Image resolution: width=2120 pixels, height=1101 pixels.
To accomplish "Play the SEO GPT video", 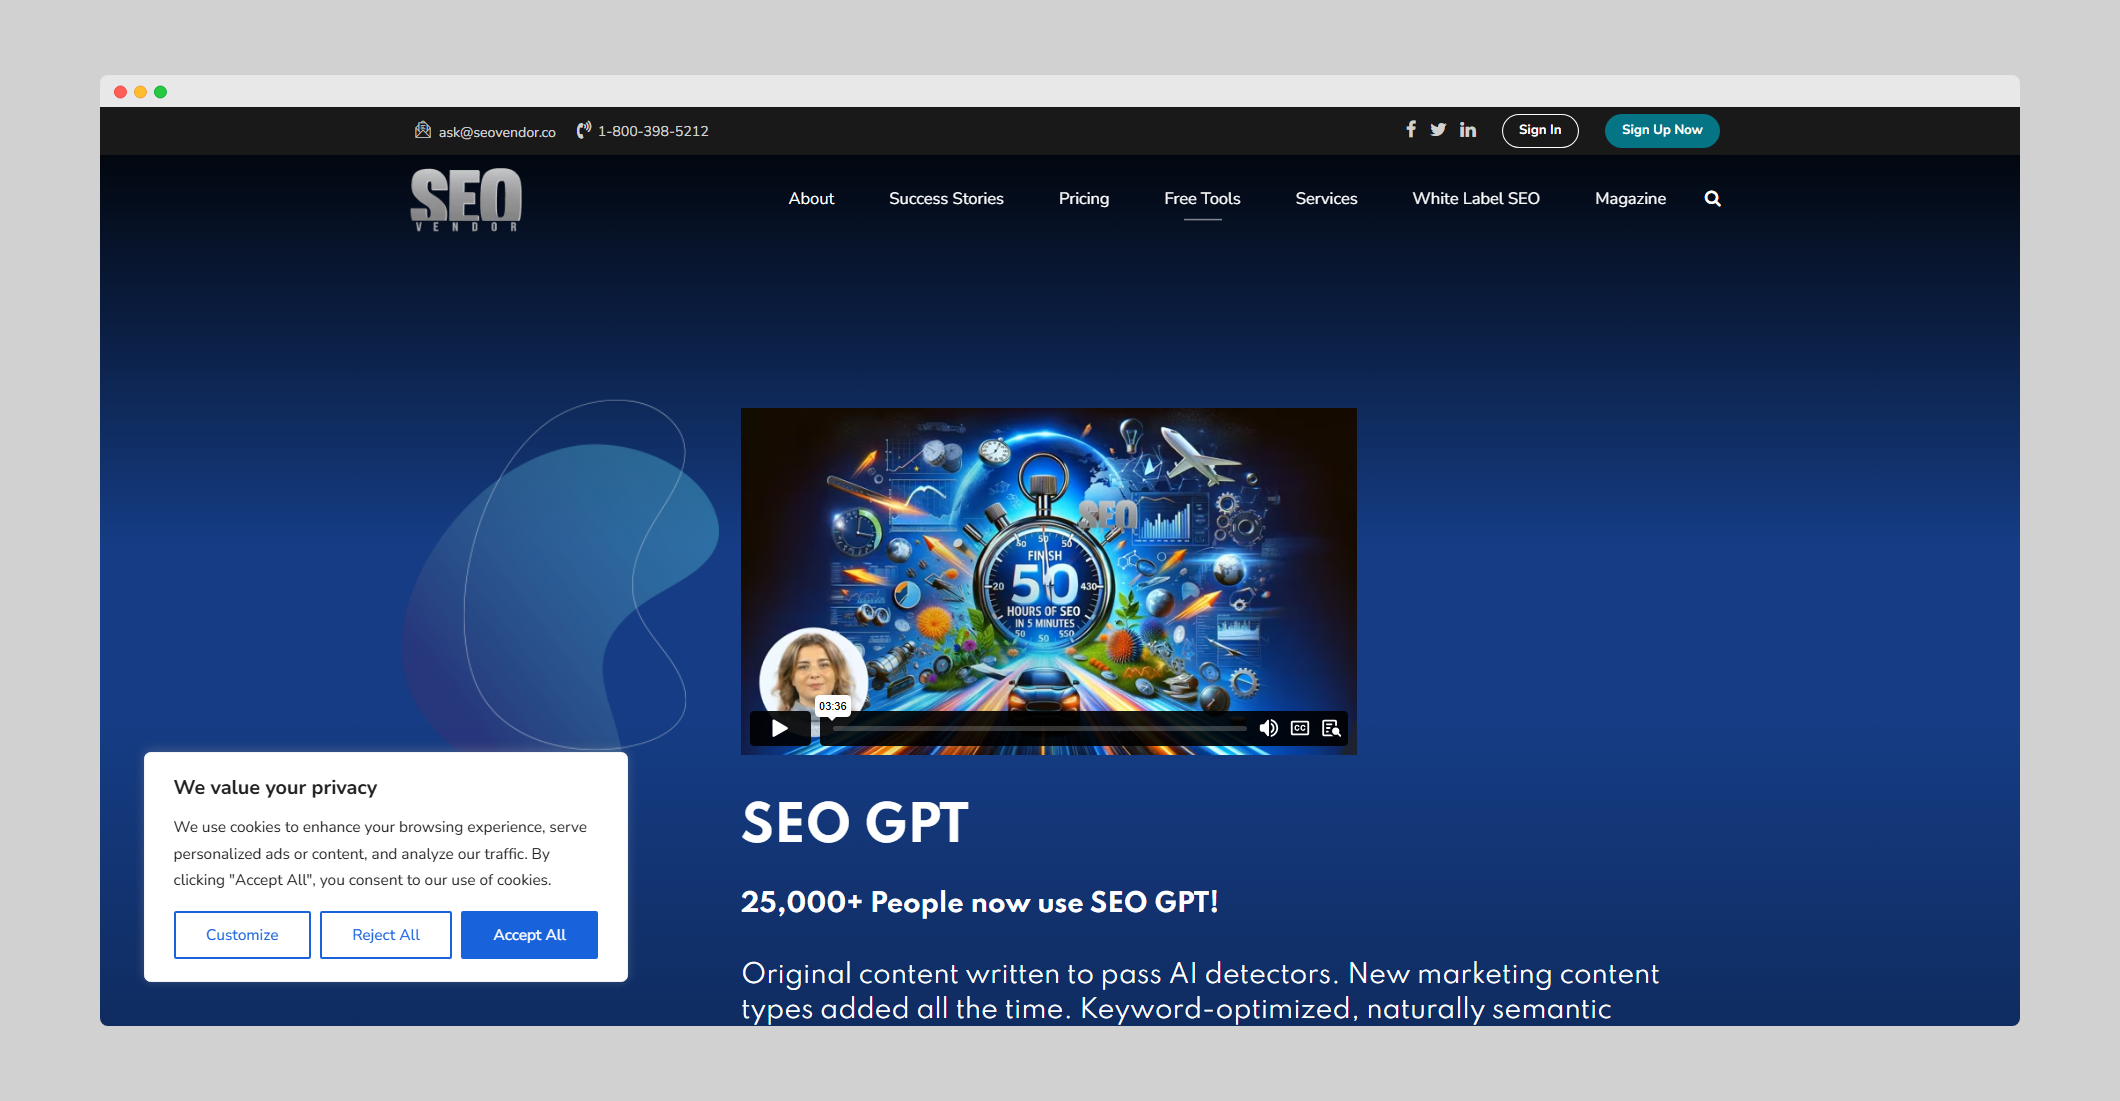I will coord(779,728).
